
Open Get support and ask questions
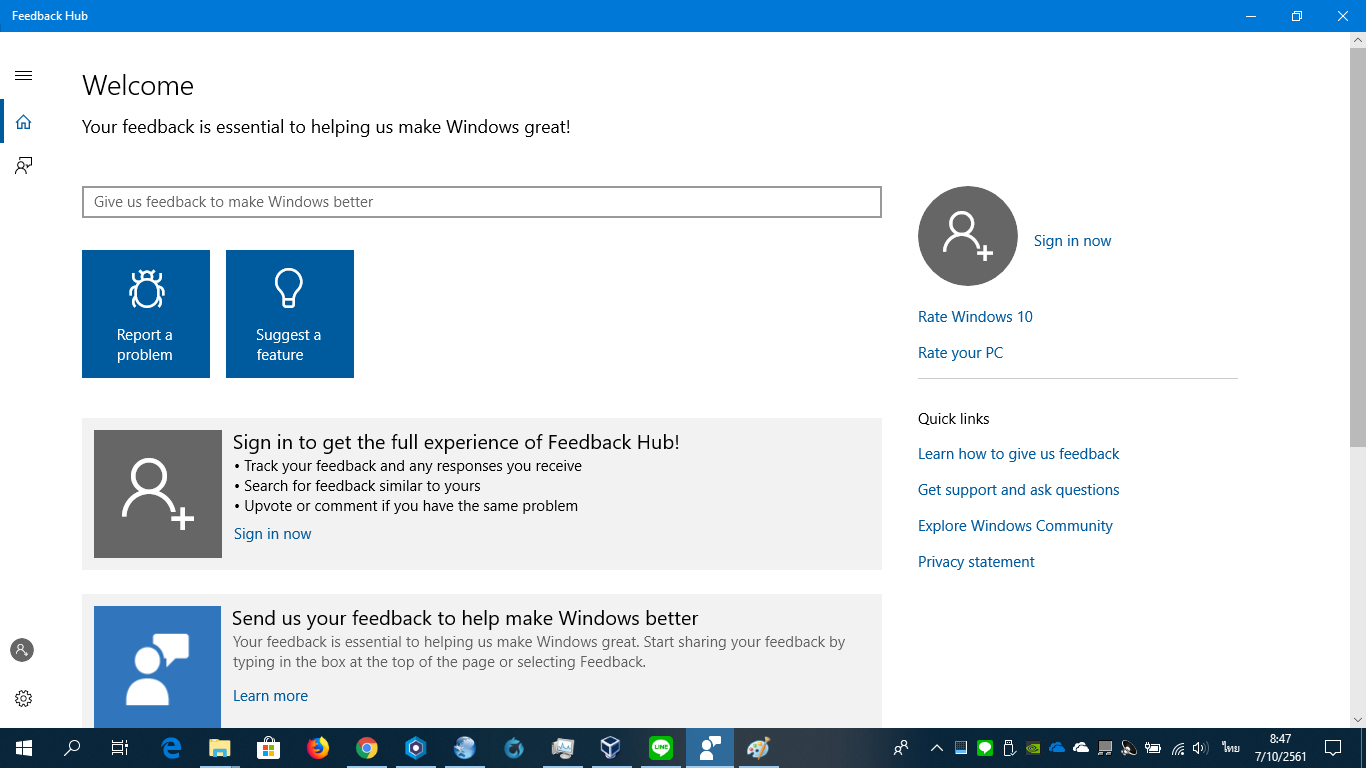click(x=1018, y=490)
